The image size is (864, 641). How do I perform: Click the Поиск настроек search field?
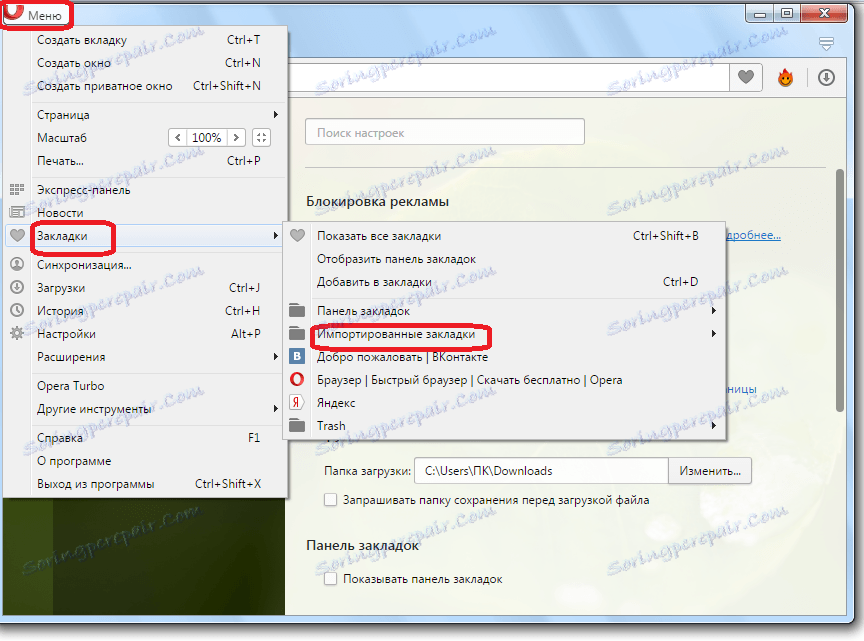[445, 132]
